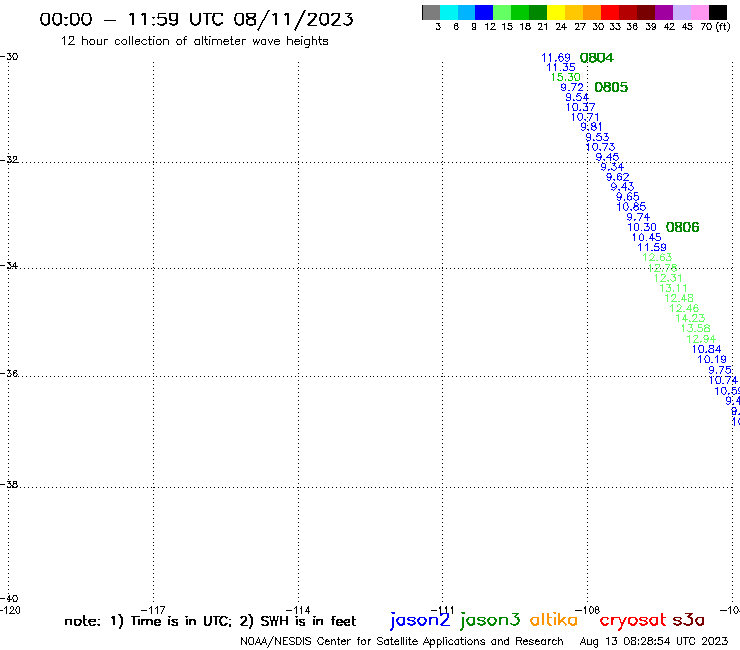Image resolution: width=740 pixels, height=650 pixels.
Task: Click the green 15.30 wave height value
Action: tap(565, 77)
